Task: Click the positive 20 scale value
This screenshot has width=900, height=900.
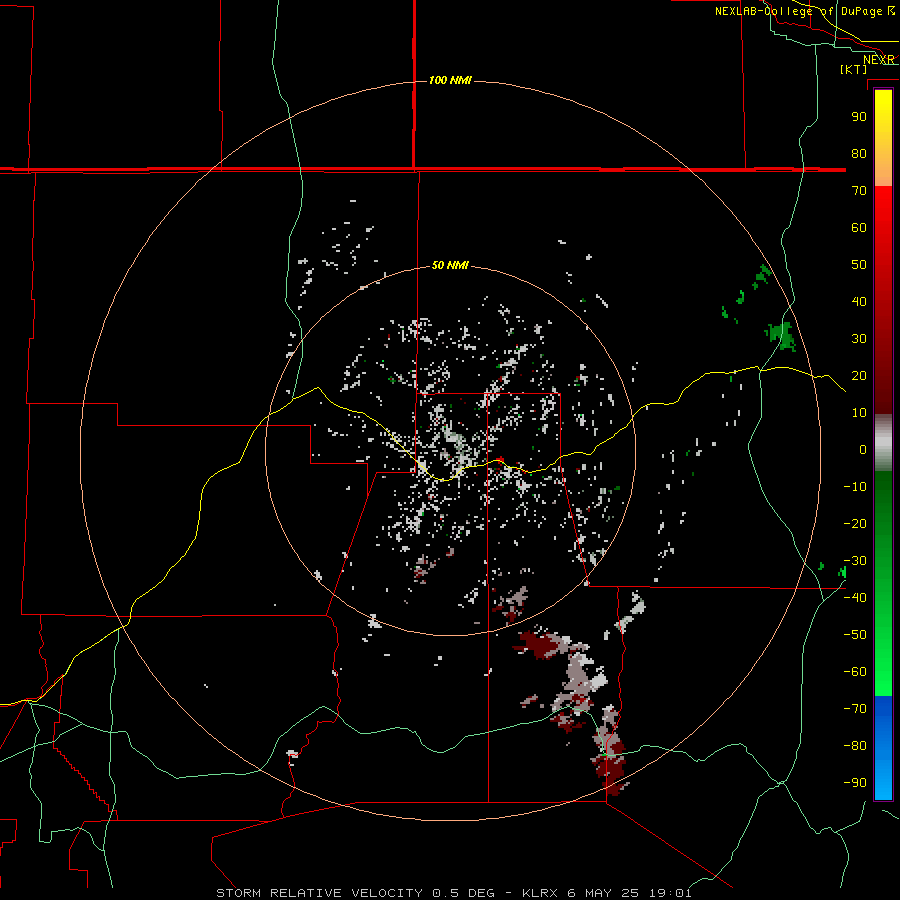Action: (x=859, y=375)
